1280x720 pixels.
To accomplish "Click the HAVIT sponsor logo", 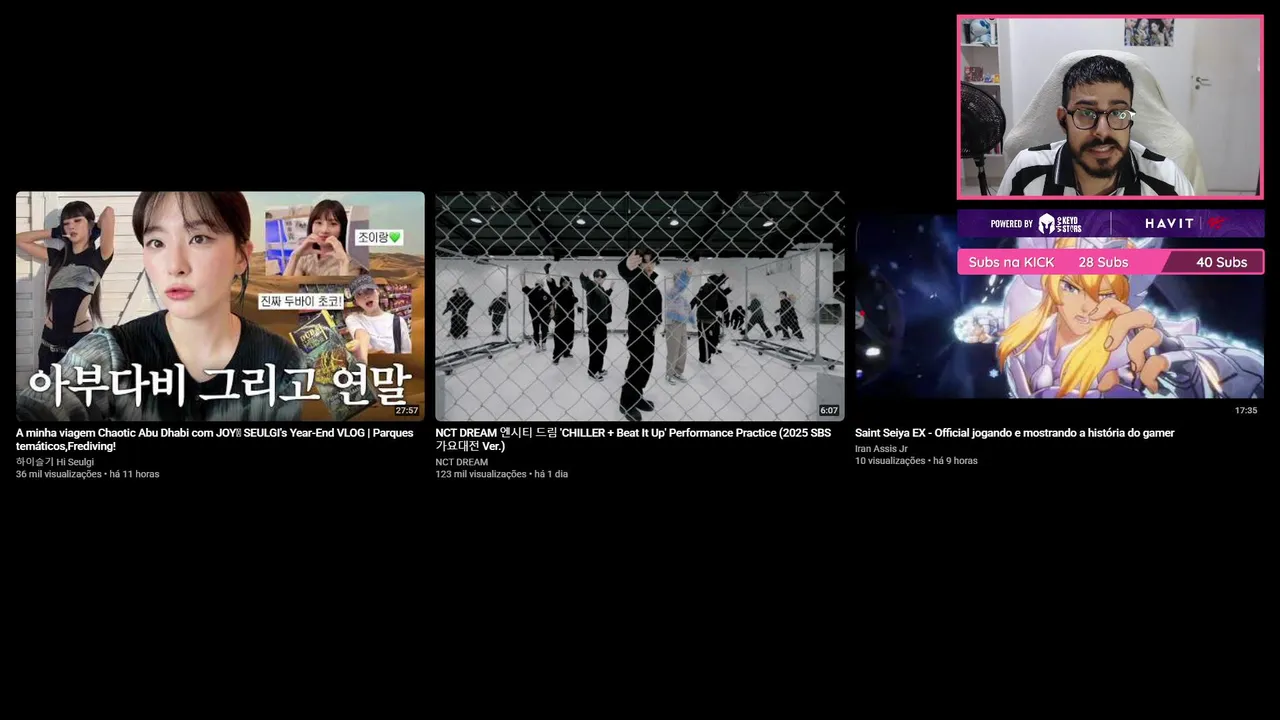I will [1170, 224].
